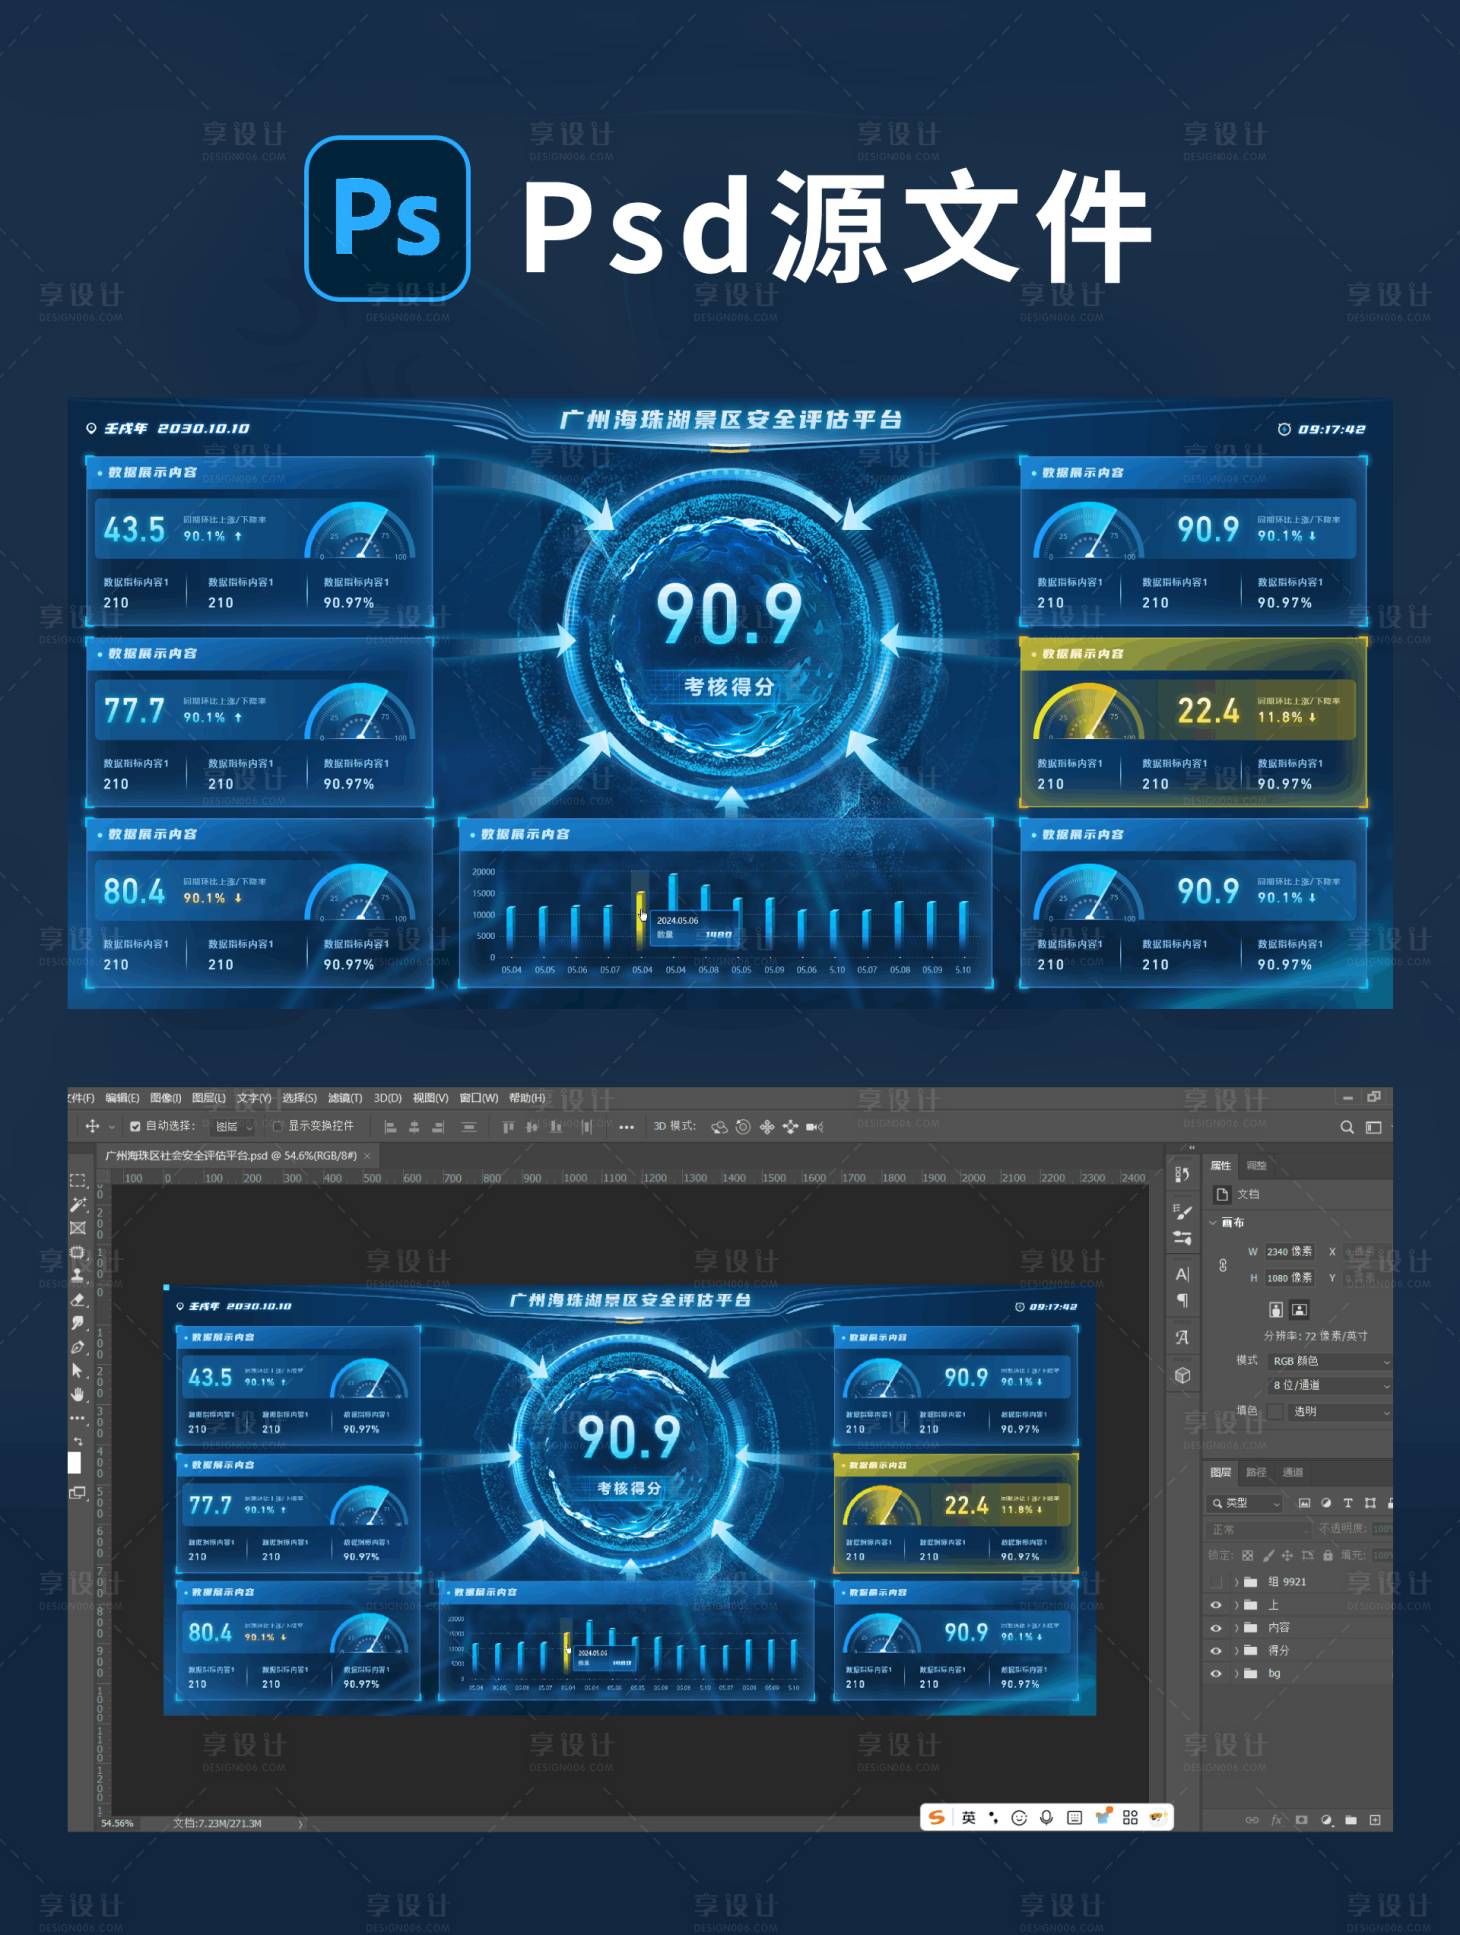Open the RGB 颜色 mode dropdown
Viewport: 1460px width, 1935px height.
click(1329, 1361)
